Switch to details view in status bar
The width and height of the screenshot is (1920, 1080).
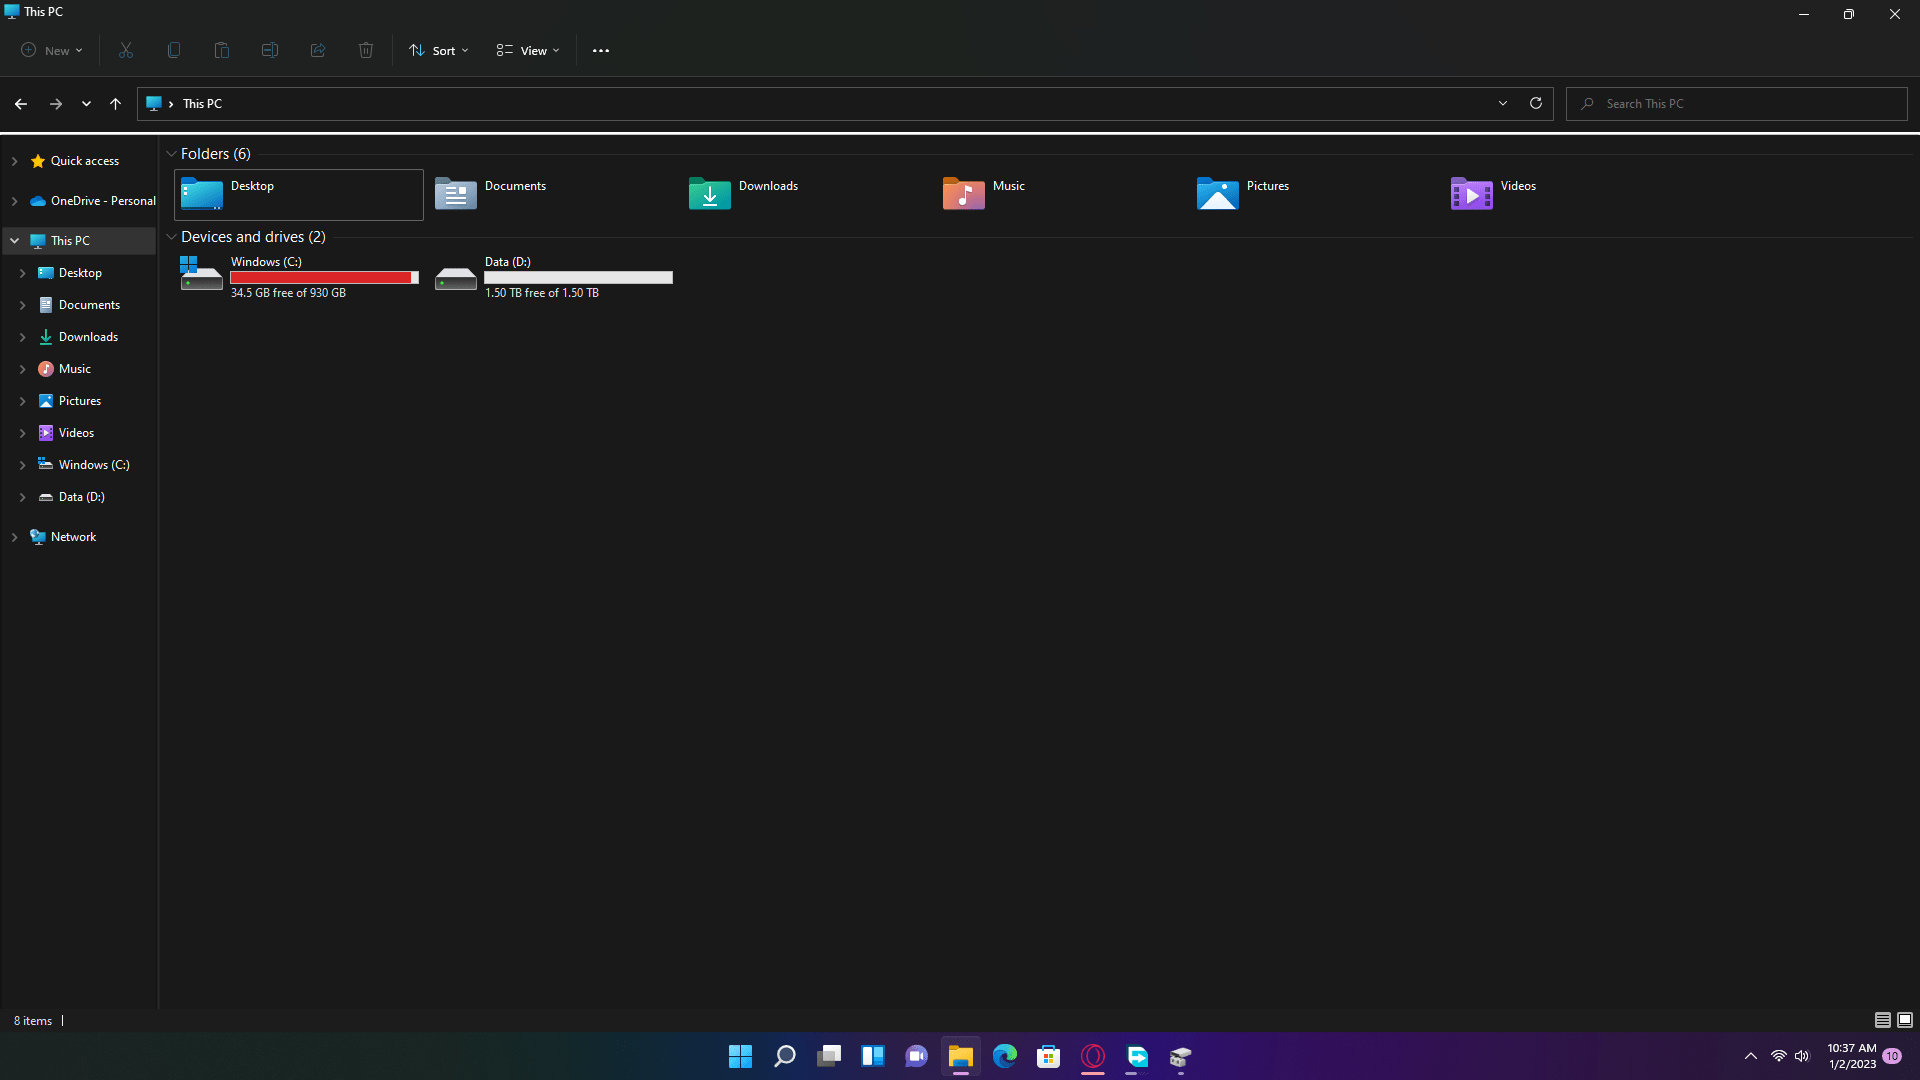pos(1882,1020)
